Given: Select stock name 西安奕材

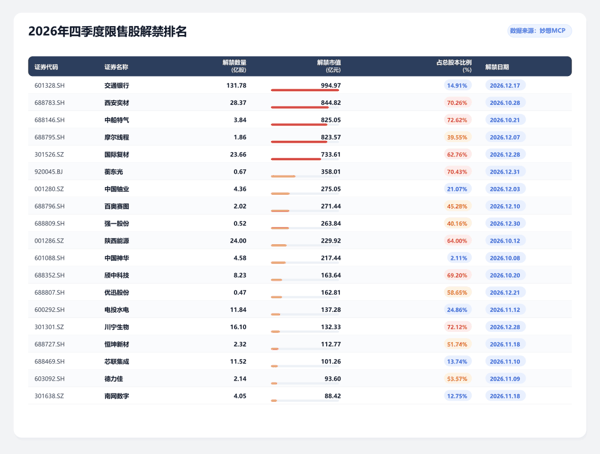Looking at the screenshot, I should (x=117, y=103).
